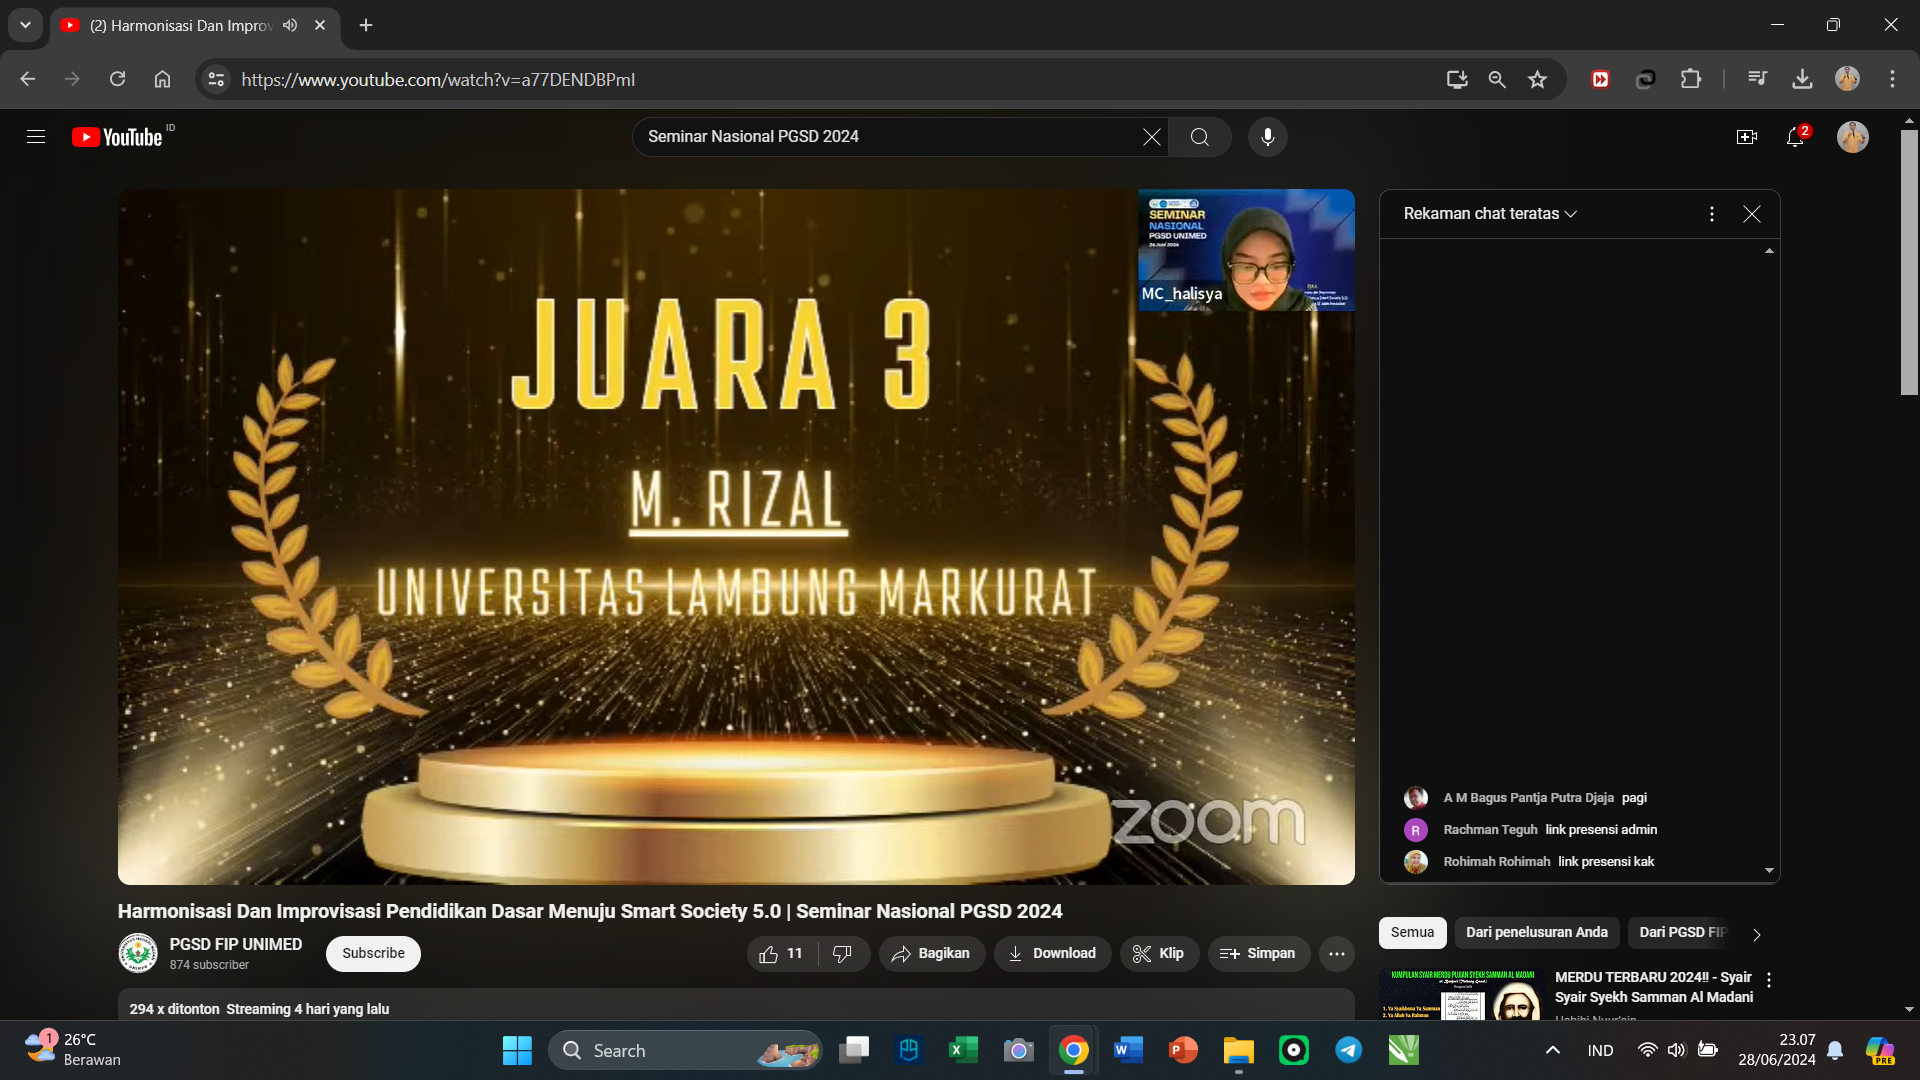Open Telegram from taskbar
This screenshot has width=1920, height=1080.
(x=1348, y=1050)
